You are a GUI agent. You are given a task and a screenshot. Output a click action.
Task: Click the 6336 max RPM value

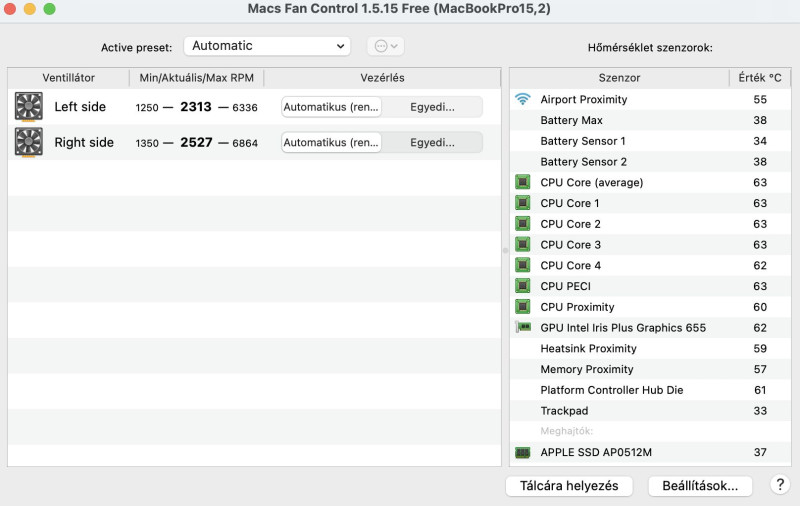[x=245, y=108]
